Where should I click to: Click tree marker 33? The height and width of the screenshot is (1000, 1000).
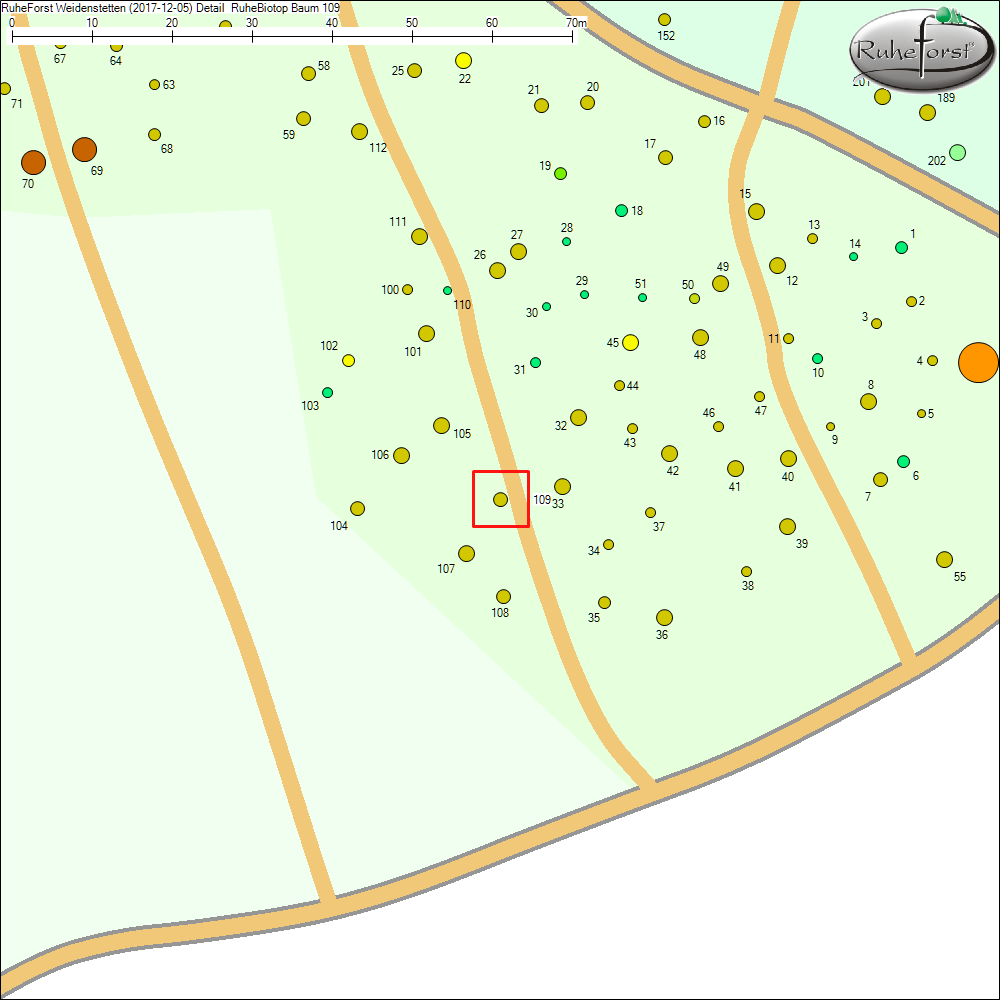point(562,486)
